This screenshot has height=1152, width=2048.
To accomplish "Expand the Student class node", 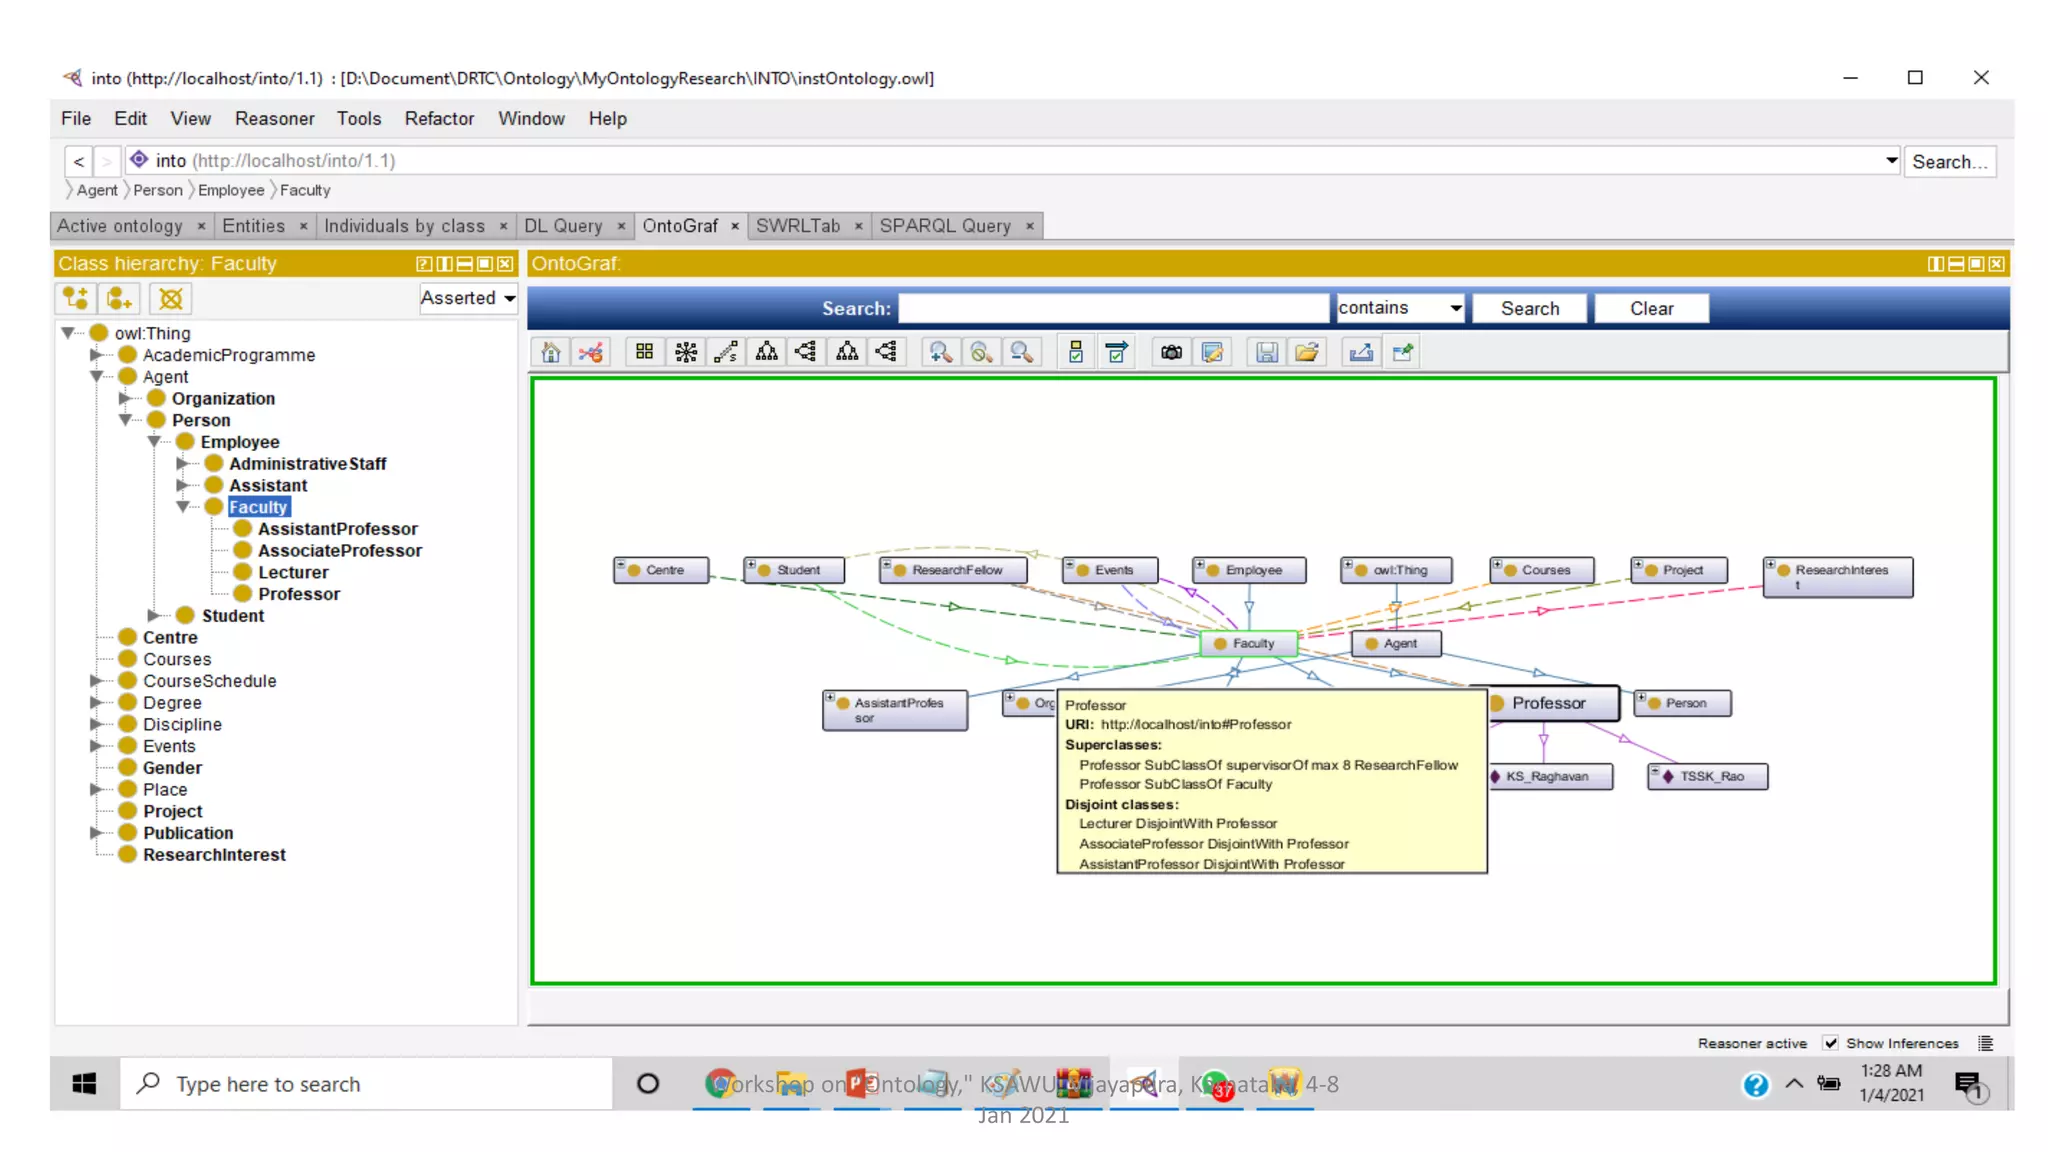I will point(154,615).
